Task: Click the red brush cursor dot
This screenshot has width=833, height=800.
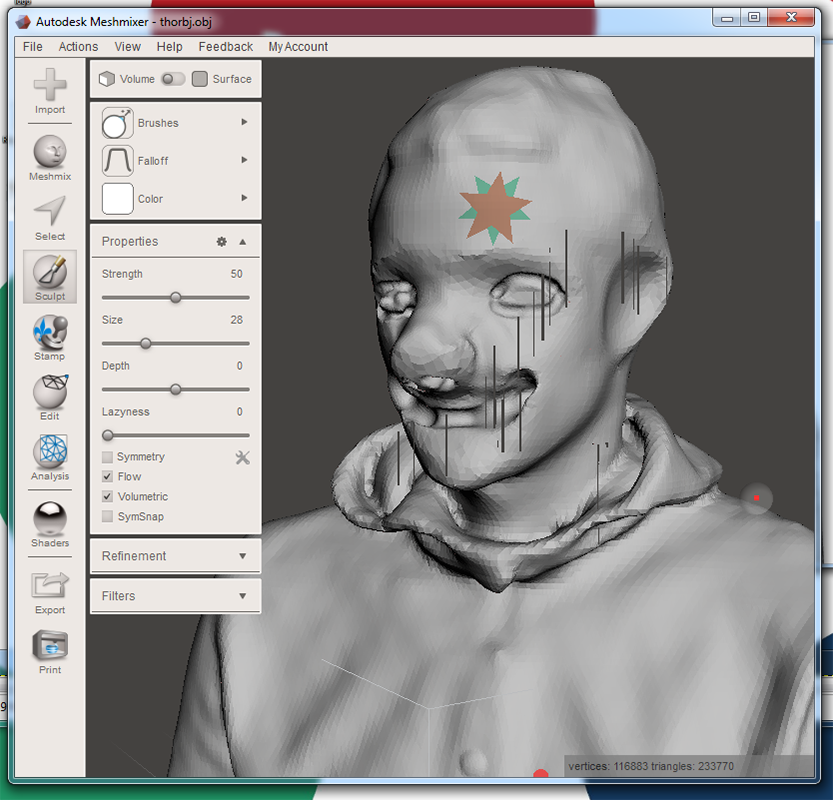Action: [756, 498]
